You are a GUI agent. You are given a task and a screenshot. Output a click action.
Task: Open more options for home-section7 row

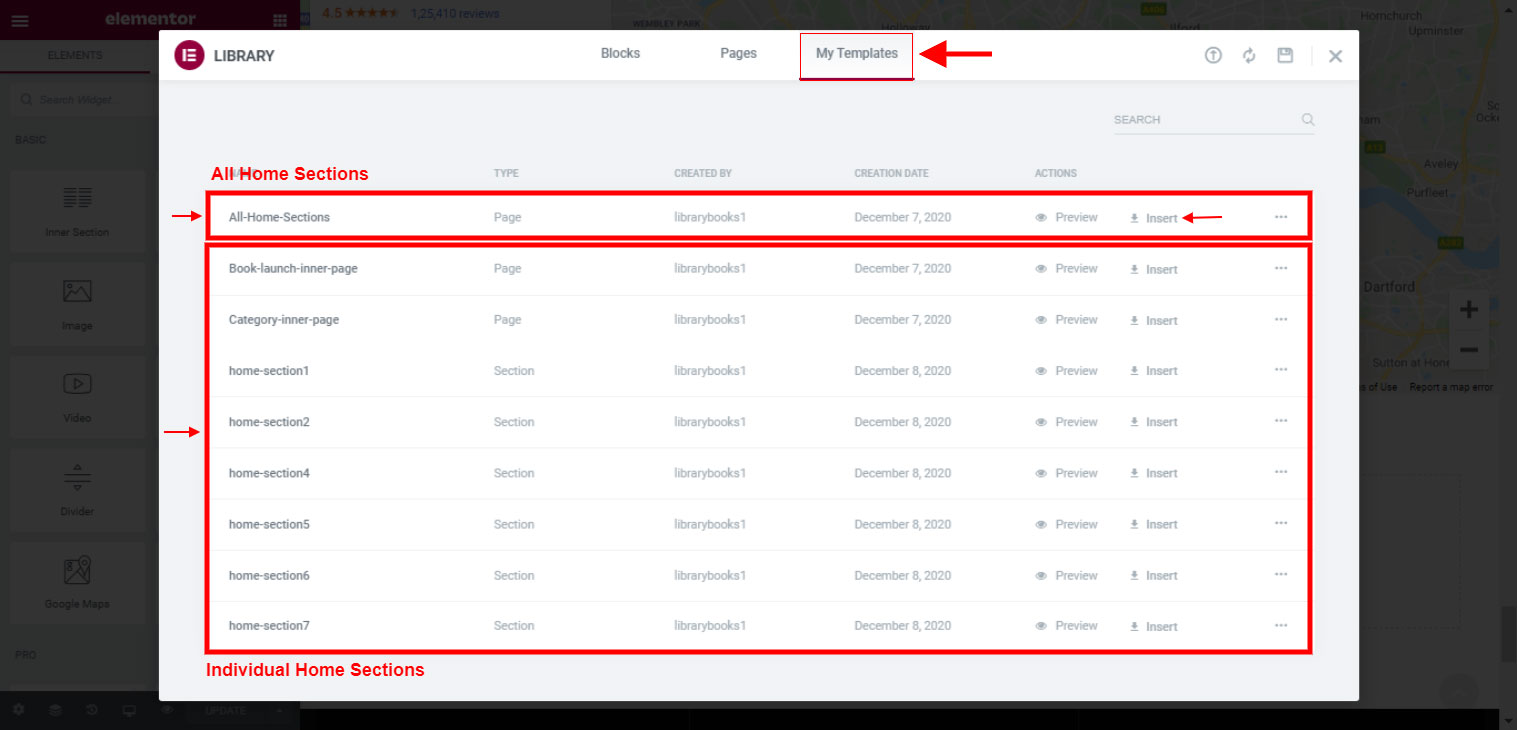coord(1281,625)
